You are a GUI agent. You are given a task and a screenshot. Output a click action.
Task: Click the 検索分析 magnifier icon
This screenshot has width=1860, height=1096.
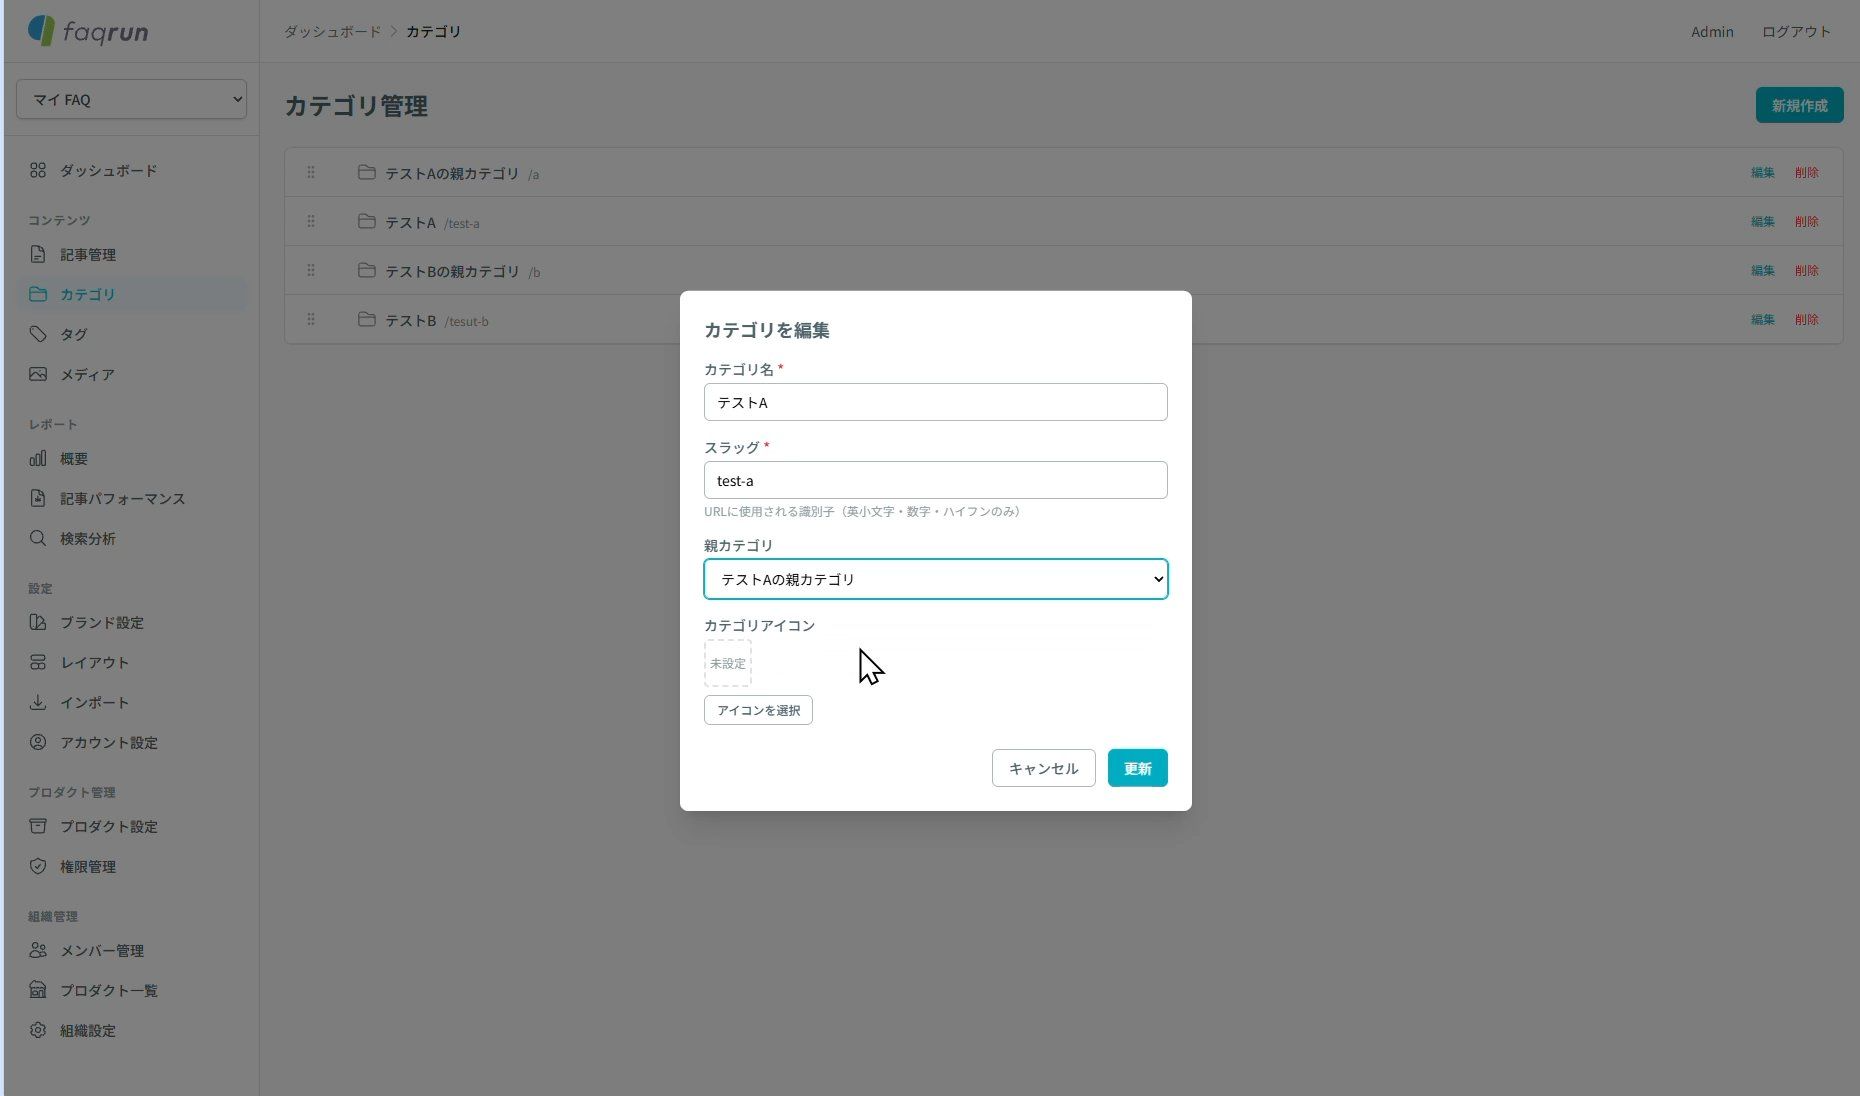click(38, 538)
